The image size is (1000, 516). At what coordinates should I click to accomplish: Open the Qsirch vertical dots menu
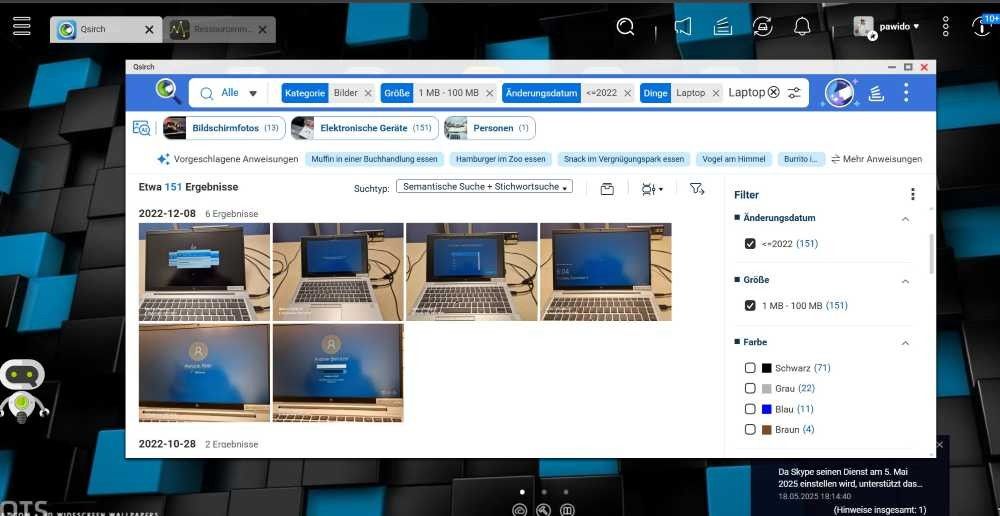[x=906, y=93]
